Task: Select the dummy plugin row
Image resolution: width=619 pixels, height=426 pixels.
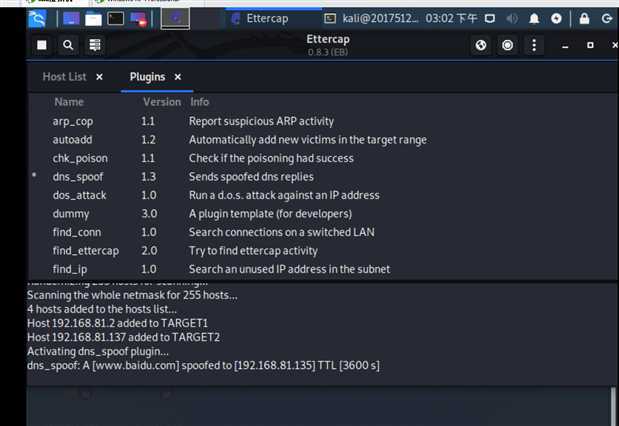Action: (323, 214)
